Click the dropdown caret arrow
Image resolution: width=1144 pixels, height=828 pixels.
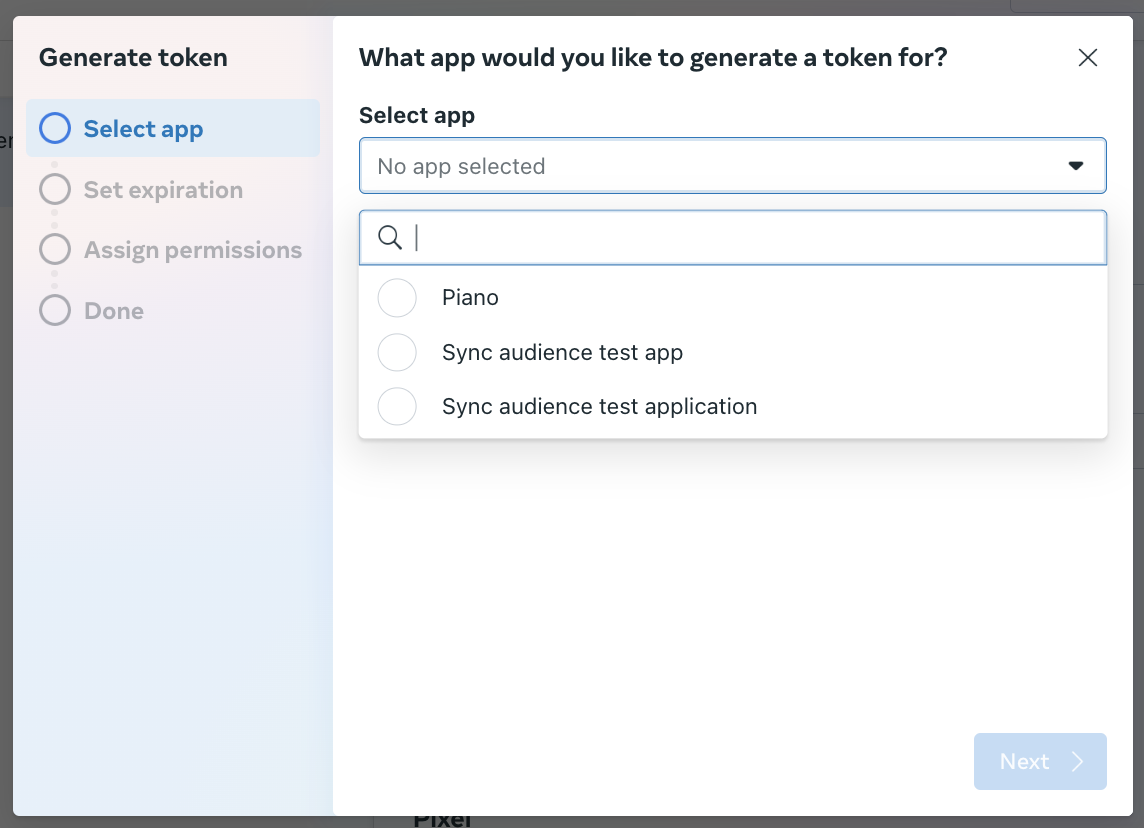[1075, 166]
